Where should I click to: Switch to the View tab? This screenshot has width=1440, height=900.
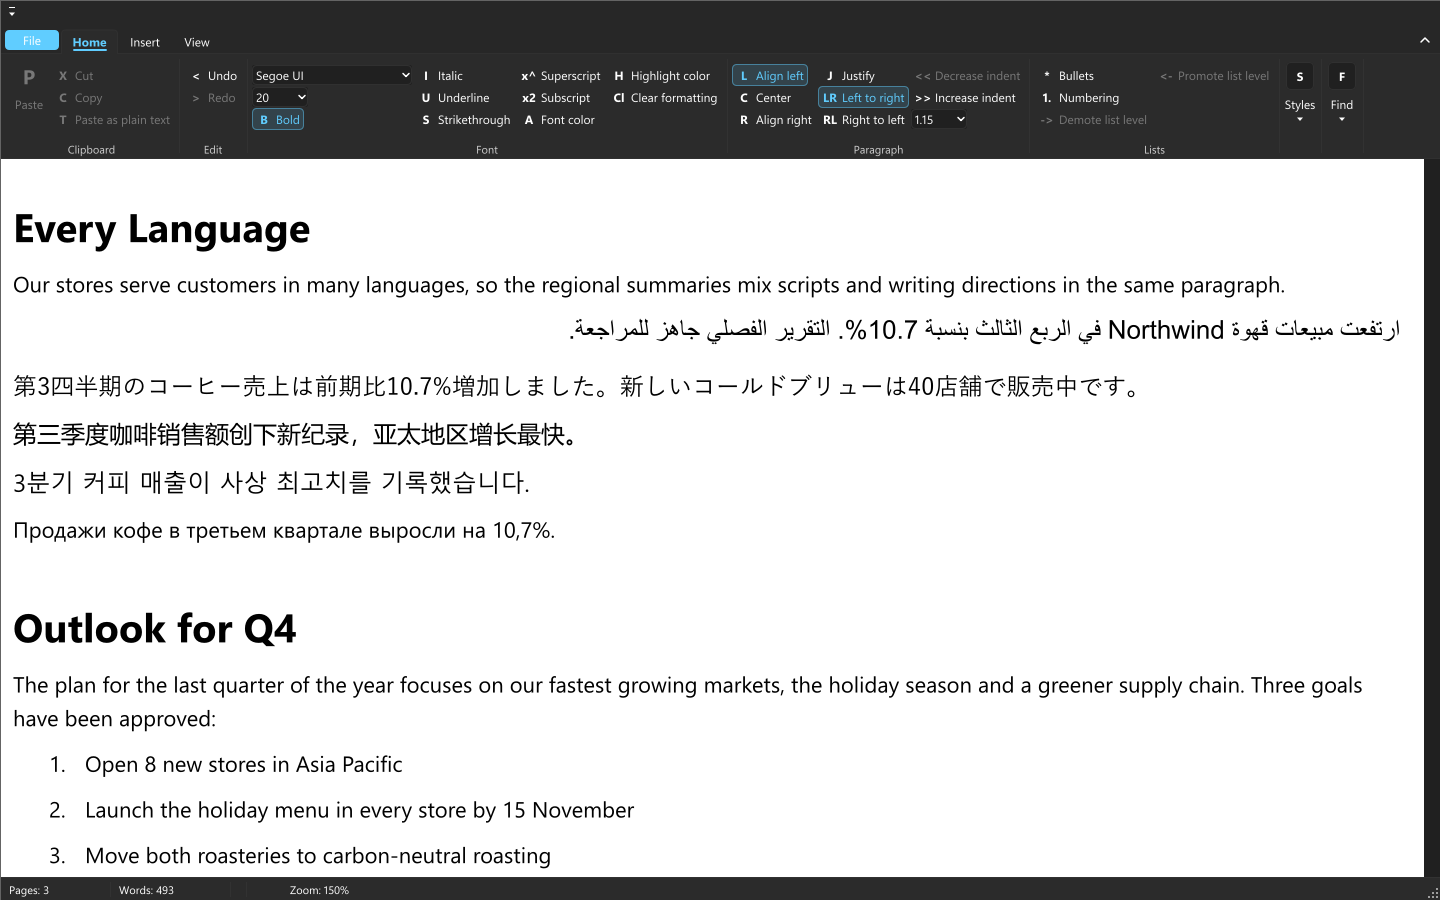pos(197,42)
